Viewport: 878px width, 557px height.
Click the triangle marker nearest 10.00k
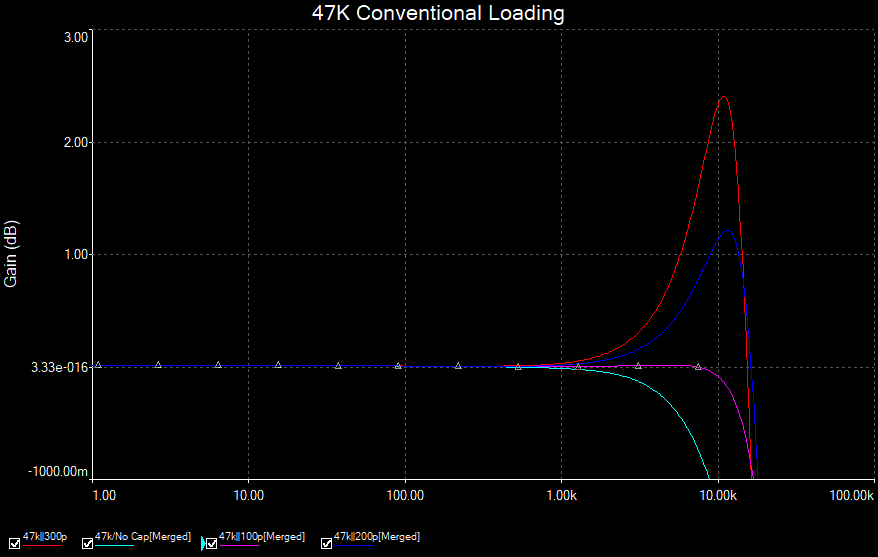698,367
